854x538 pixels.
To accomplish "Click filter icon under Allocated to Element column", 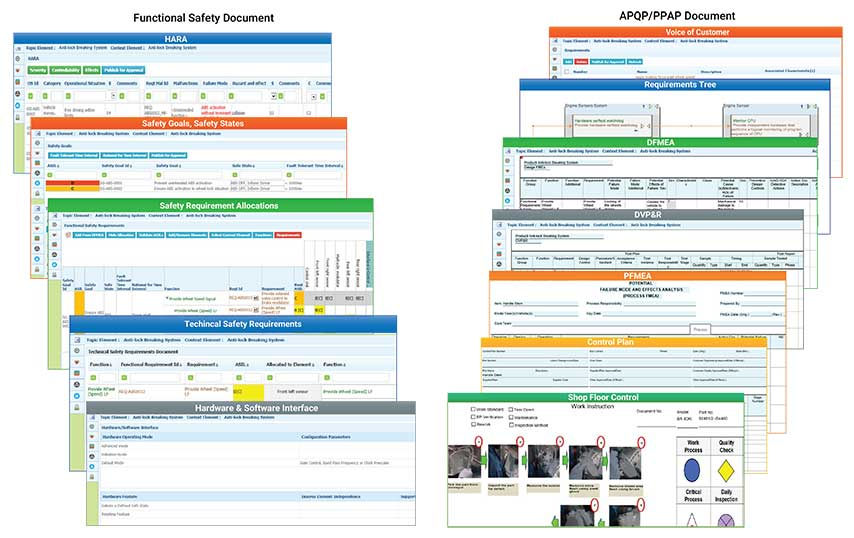I will click(x=270, y=377).
